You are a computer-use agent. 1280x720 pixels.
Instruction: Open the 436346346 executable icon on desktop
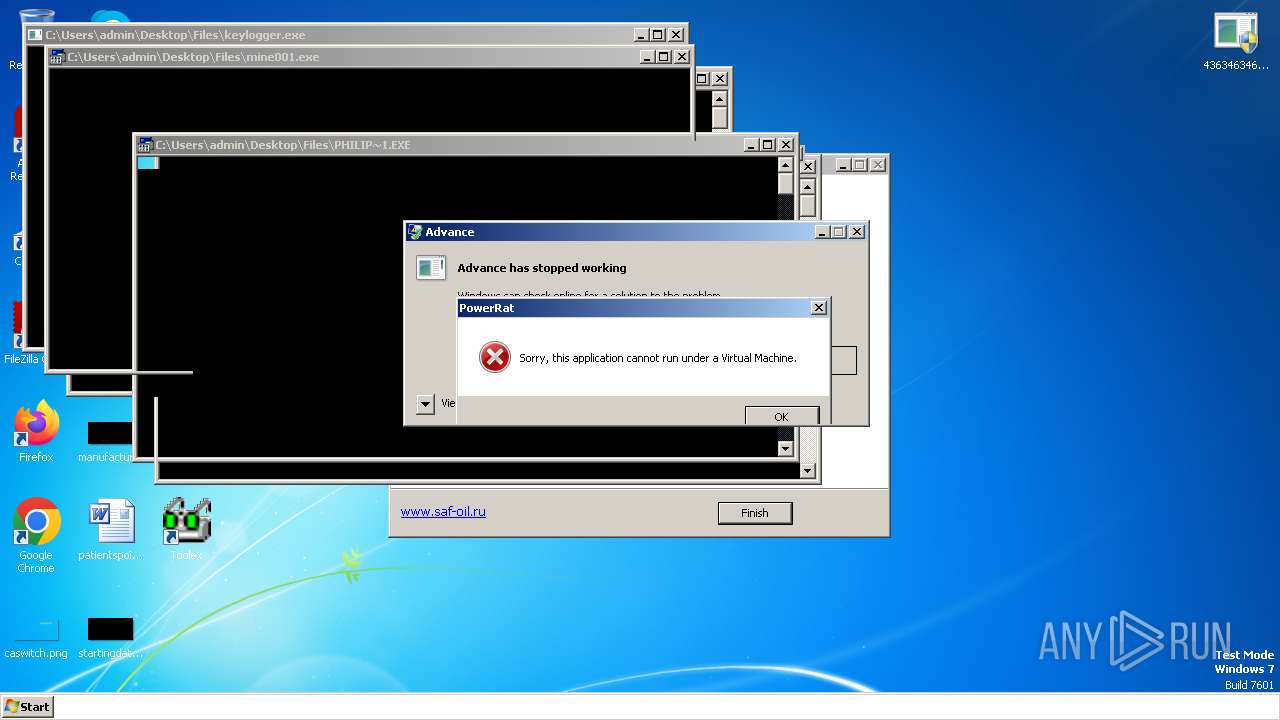(x=1236, y=40)
